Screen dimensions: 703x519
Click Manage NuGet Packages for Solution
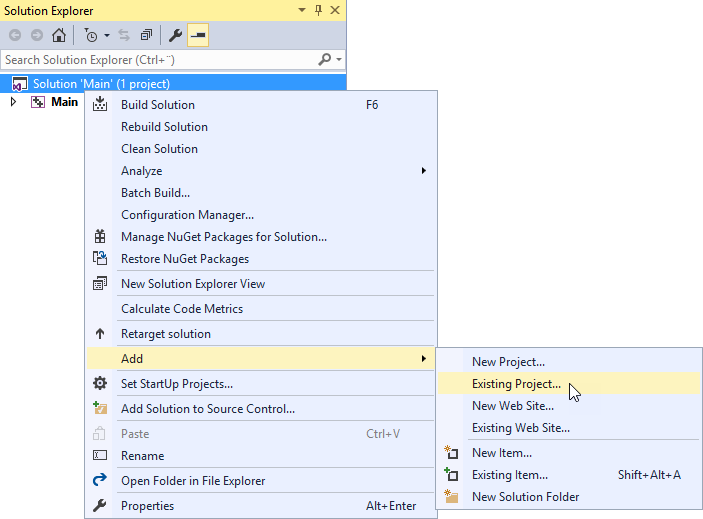click(x=223, y=237)
